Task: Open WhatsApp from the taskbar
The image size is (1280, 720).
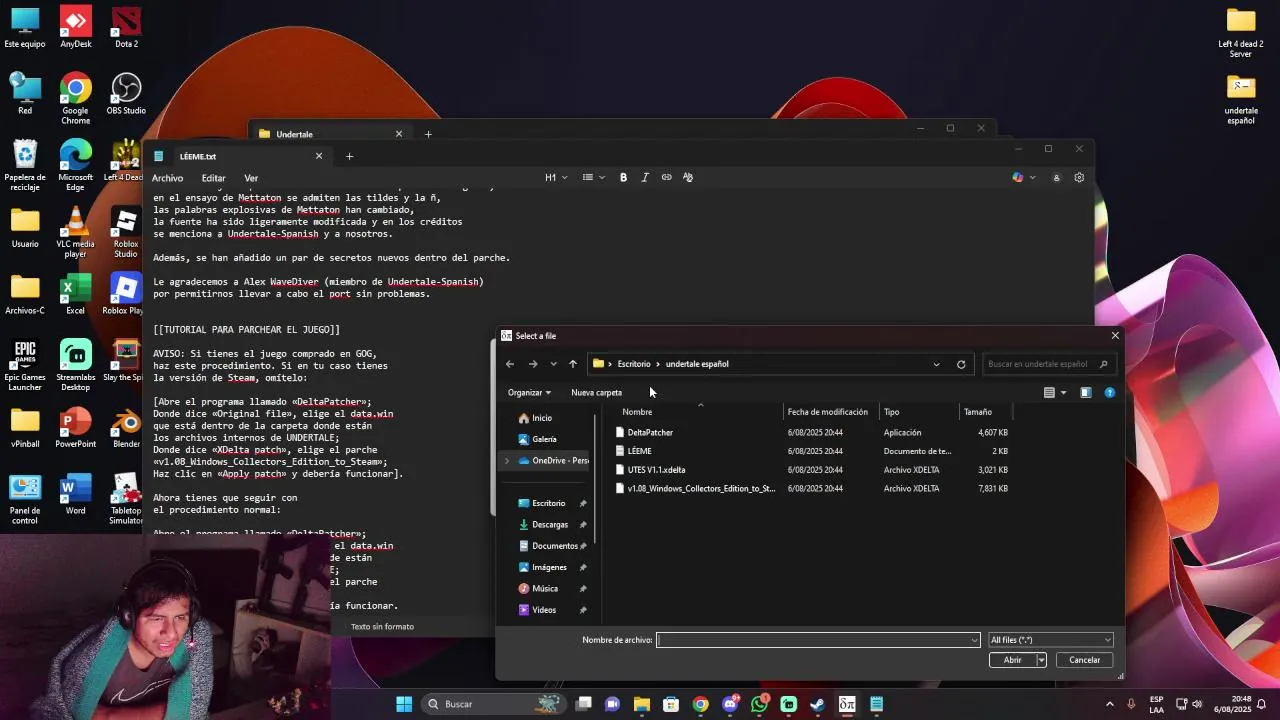Action: [x=759, y=704]
